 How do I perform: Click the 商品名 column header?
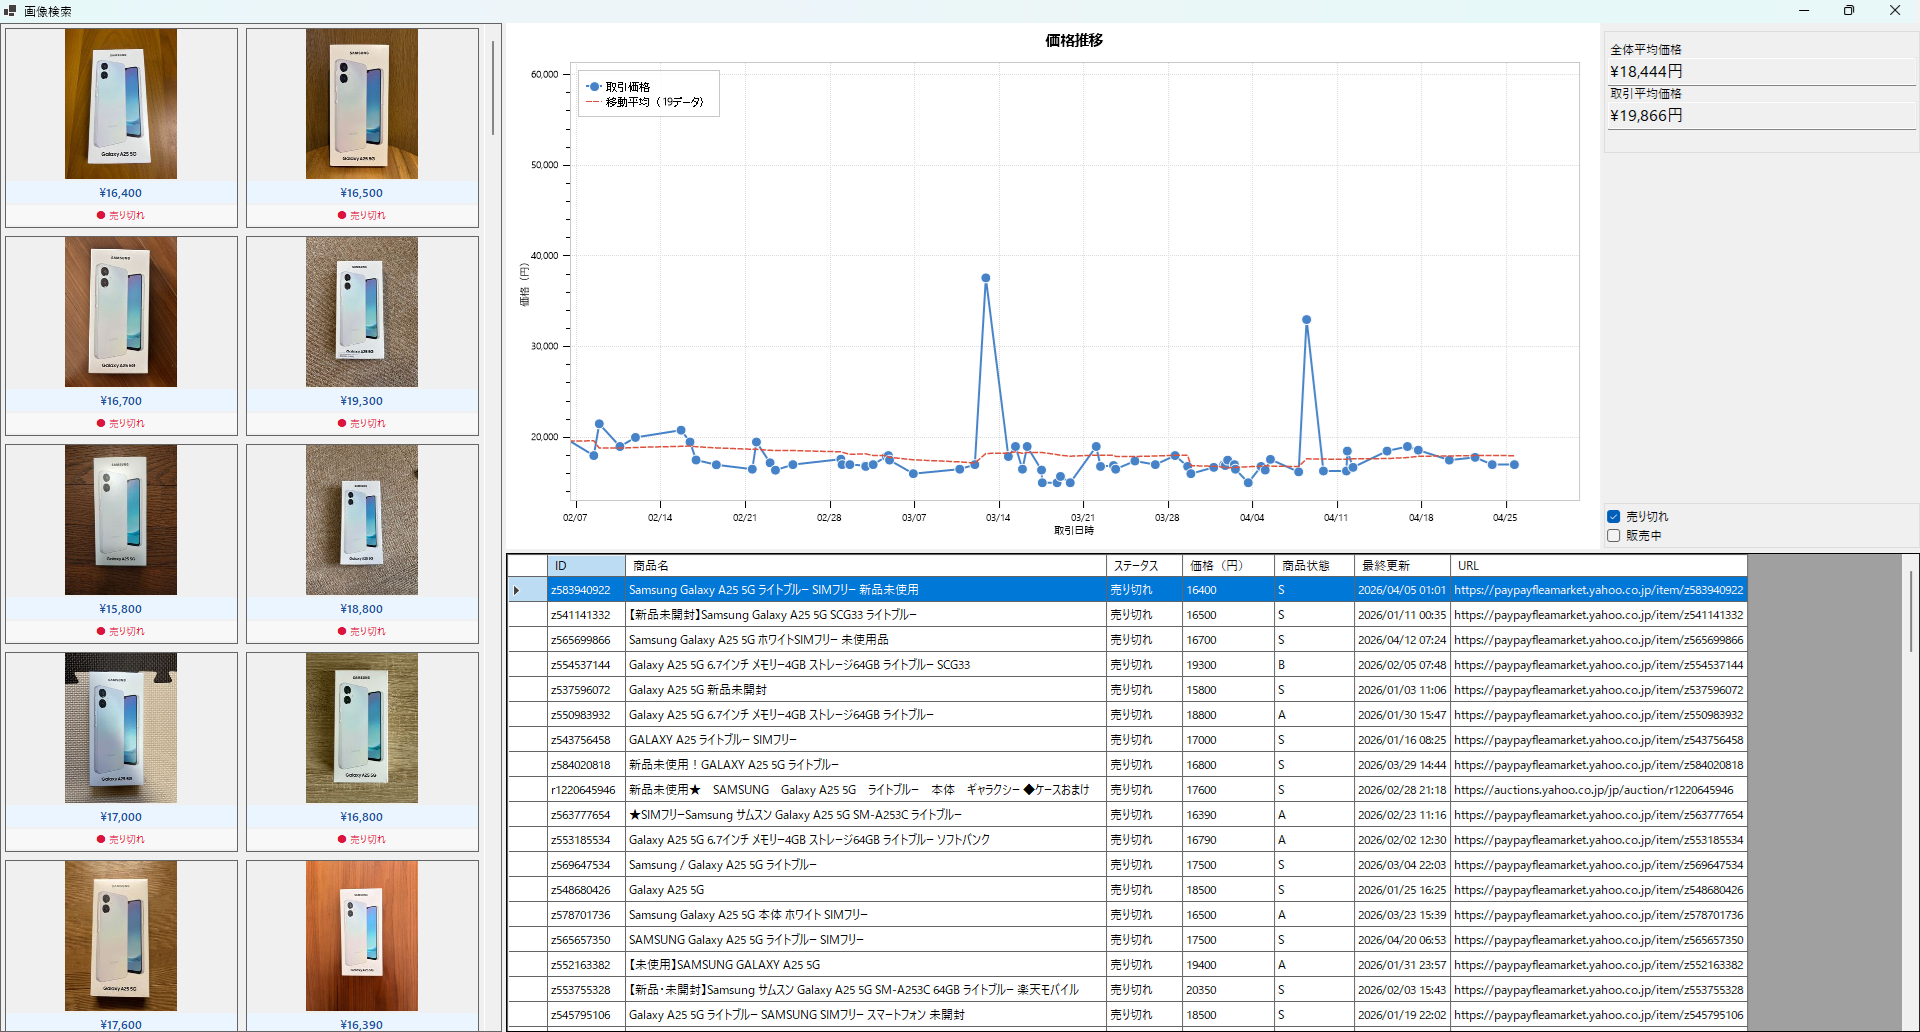pos(866,566)
